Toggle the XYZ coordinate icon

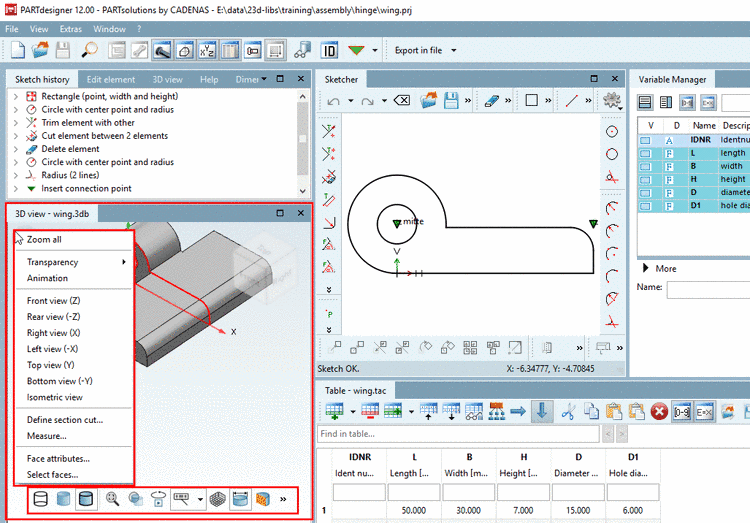207,50
